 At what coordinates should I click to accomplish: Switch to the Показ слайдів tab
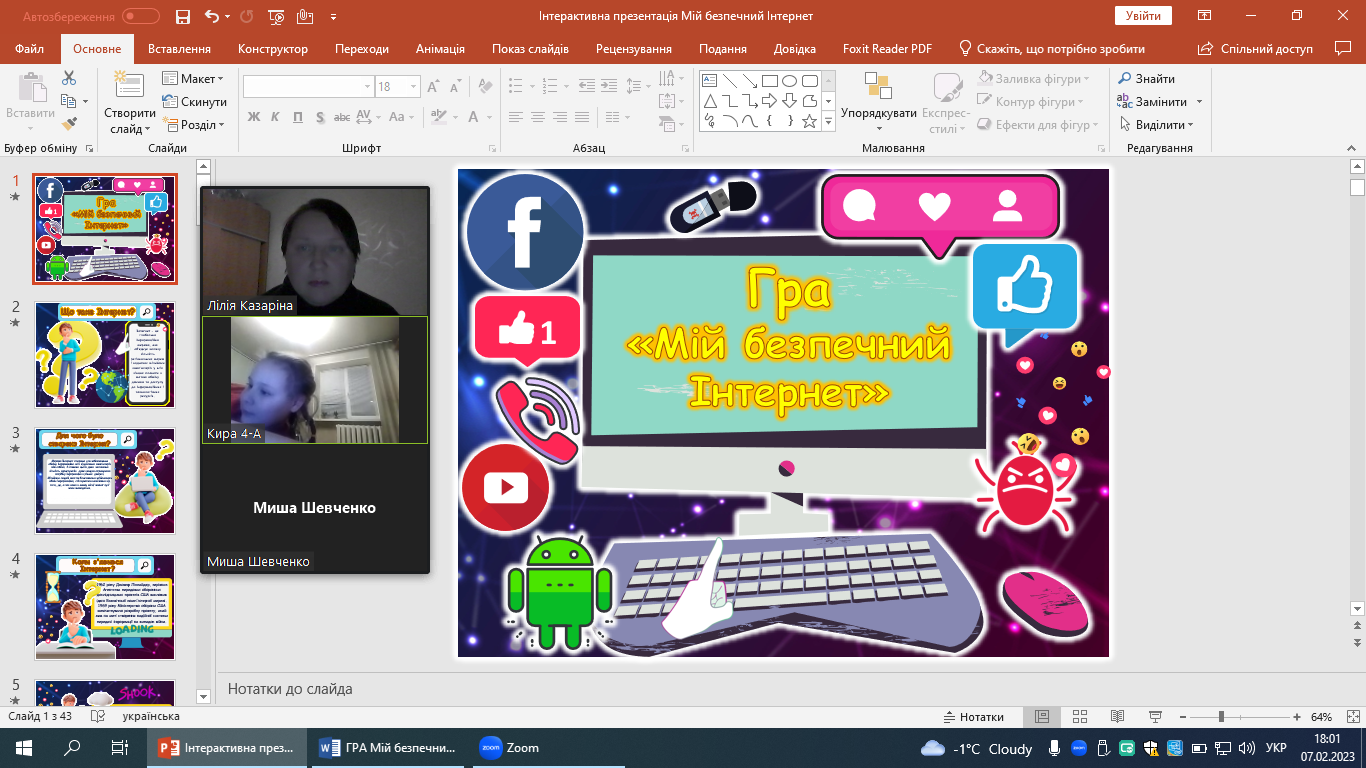(x=530, y=48)
